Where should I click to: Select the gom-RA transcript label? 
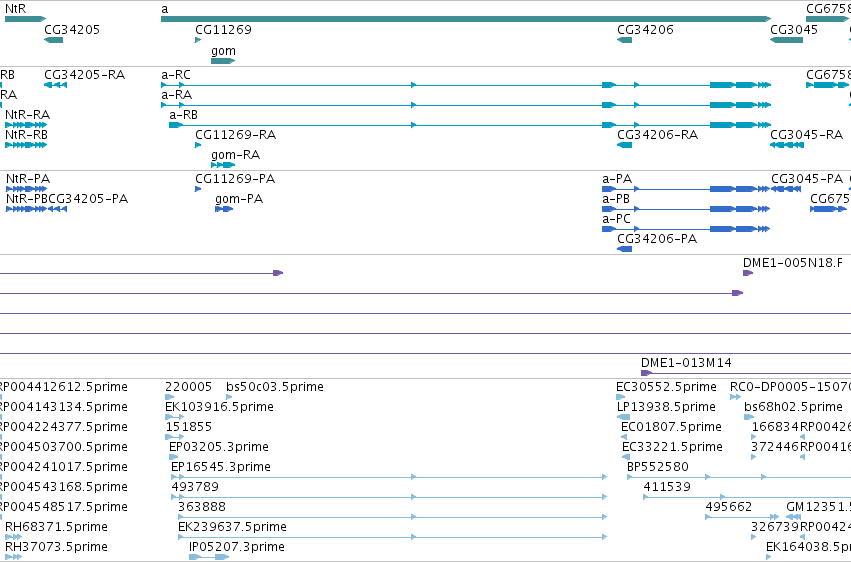[236, 155]
